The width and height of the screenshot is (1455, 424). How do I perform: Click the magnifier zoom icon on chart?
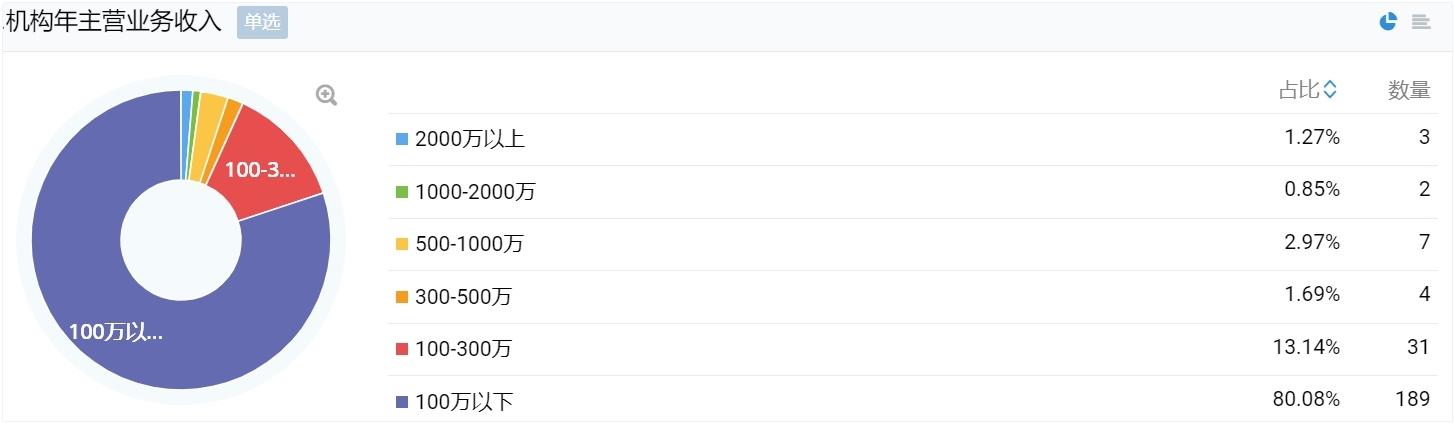[x=327, y=95]
